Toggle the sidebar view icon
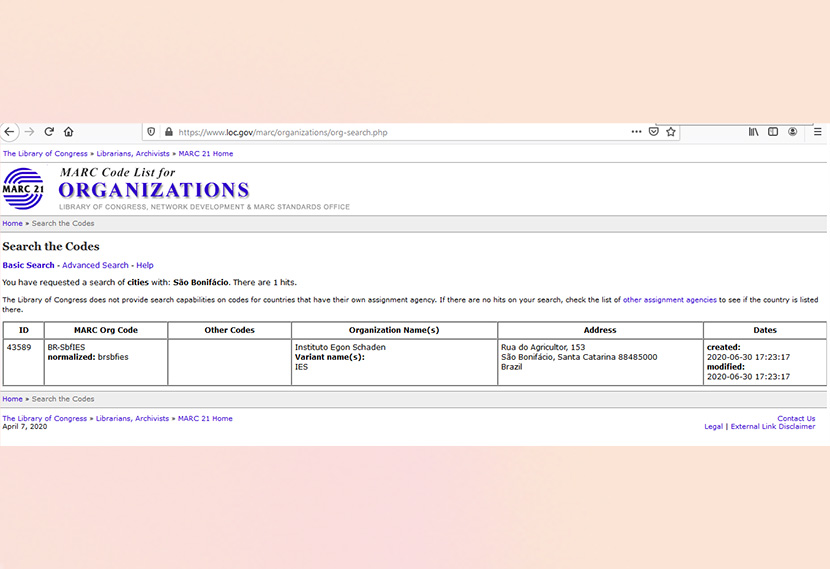 (773, 132)
